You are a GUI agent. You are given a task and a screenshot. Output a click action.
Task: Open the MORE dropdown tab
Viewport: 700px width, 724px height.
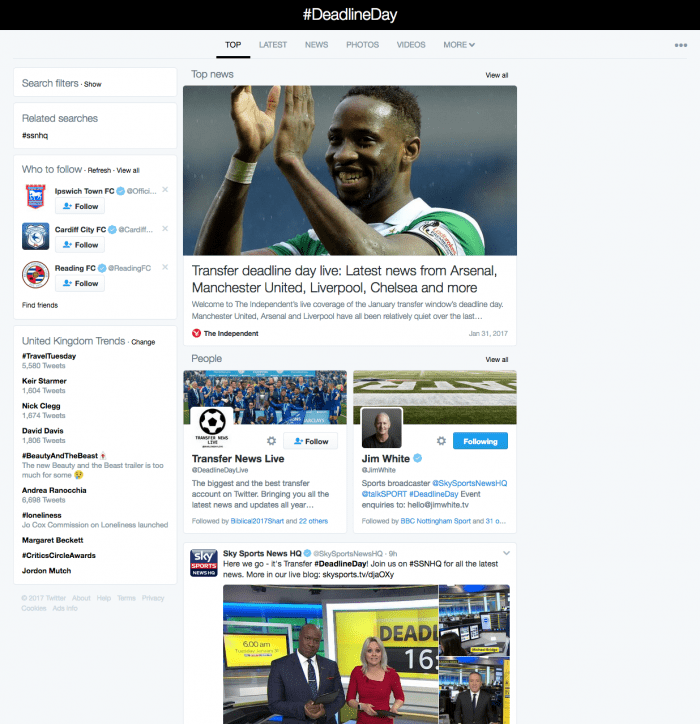(x=459, y=45)
